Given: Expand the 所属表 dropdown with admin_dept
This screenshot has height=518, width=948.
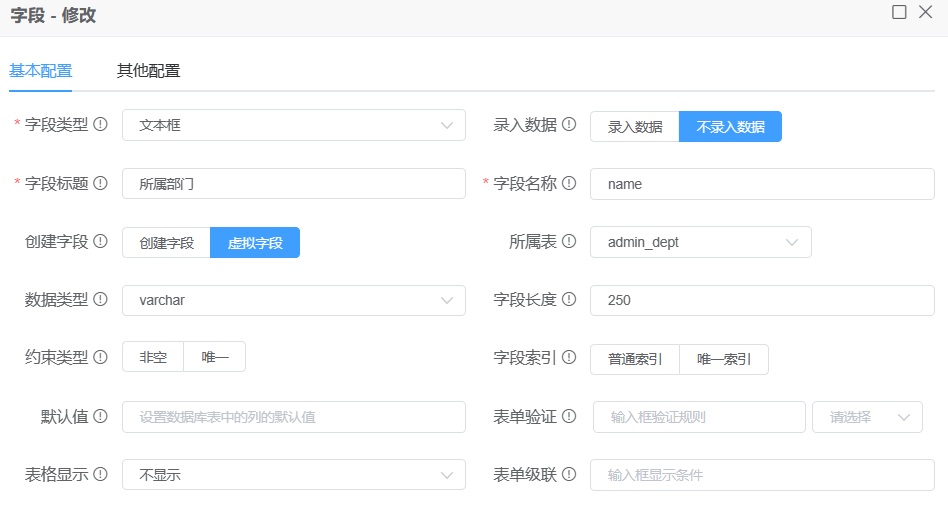Looking at the screenshot, I should click(x=700, y=243).
